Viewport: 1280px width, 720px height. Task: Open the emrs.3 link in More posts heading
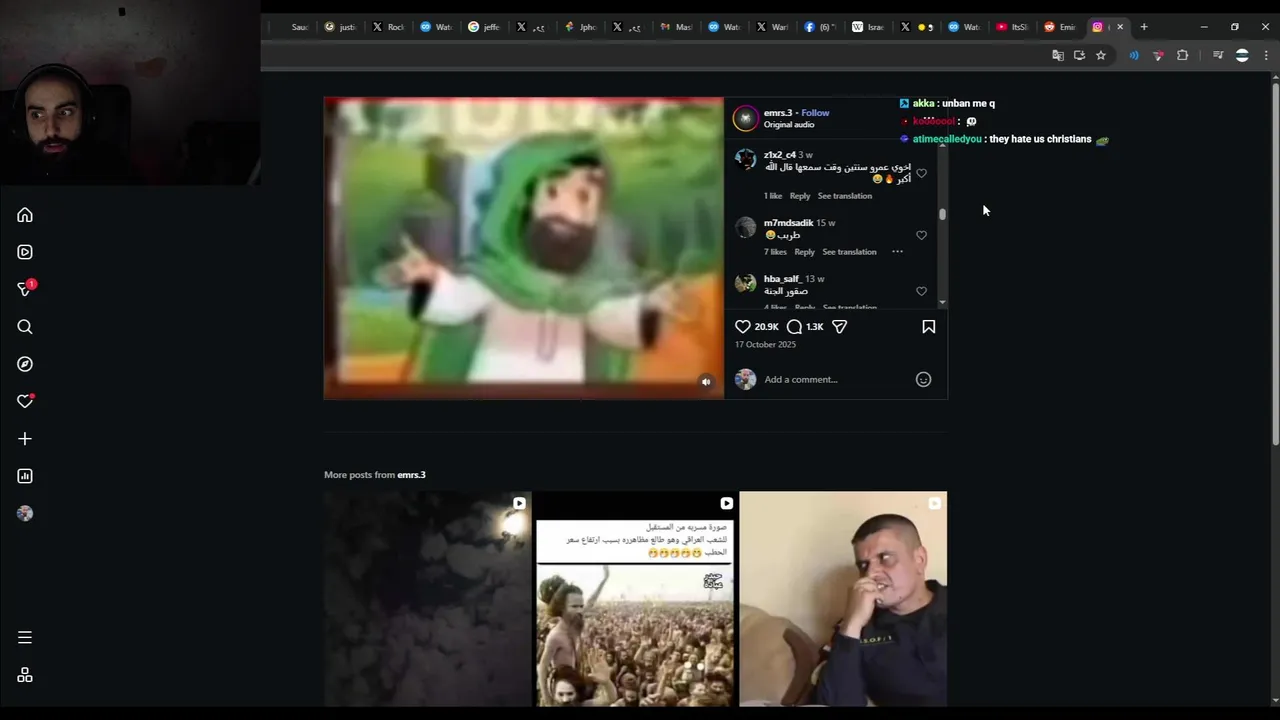pos(411,475)
